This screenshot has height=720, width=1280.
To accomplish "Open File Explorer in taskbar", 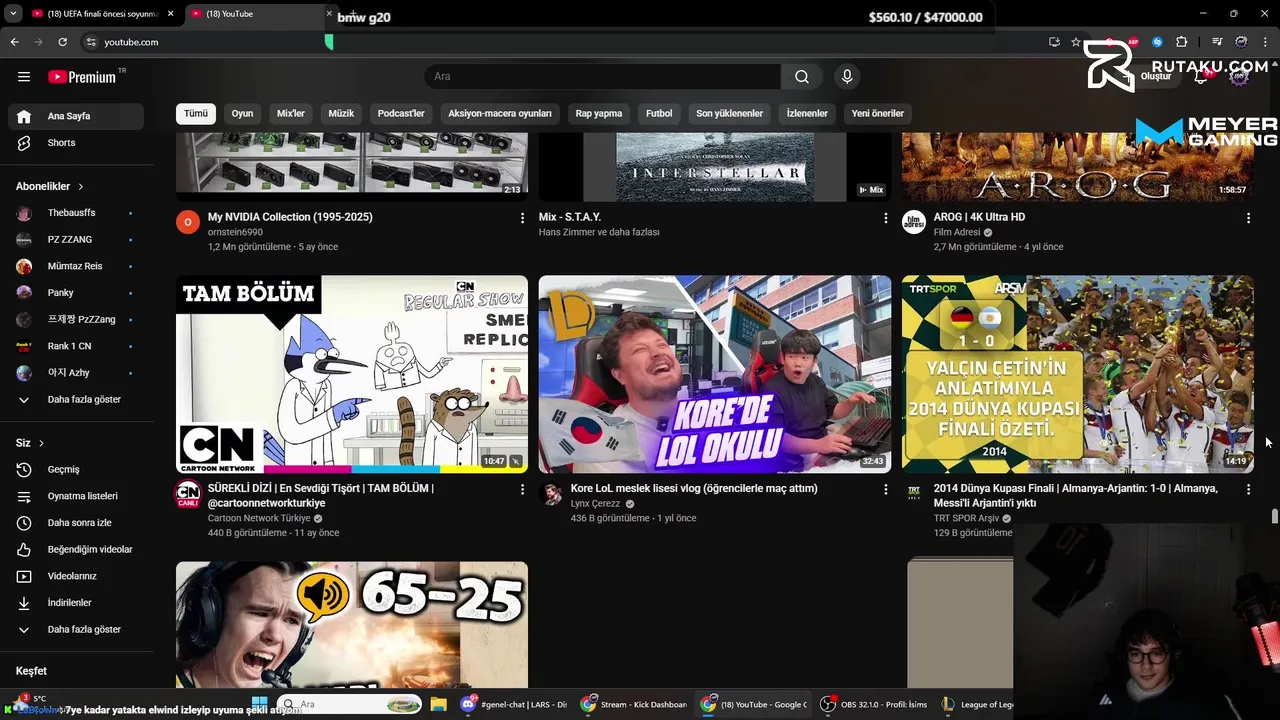I will click(438, 704).
